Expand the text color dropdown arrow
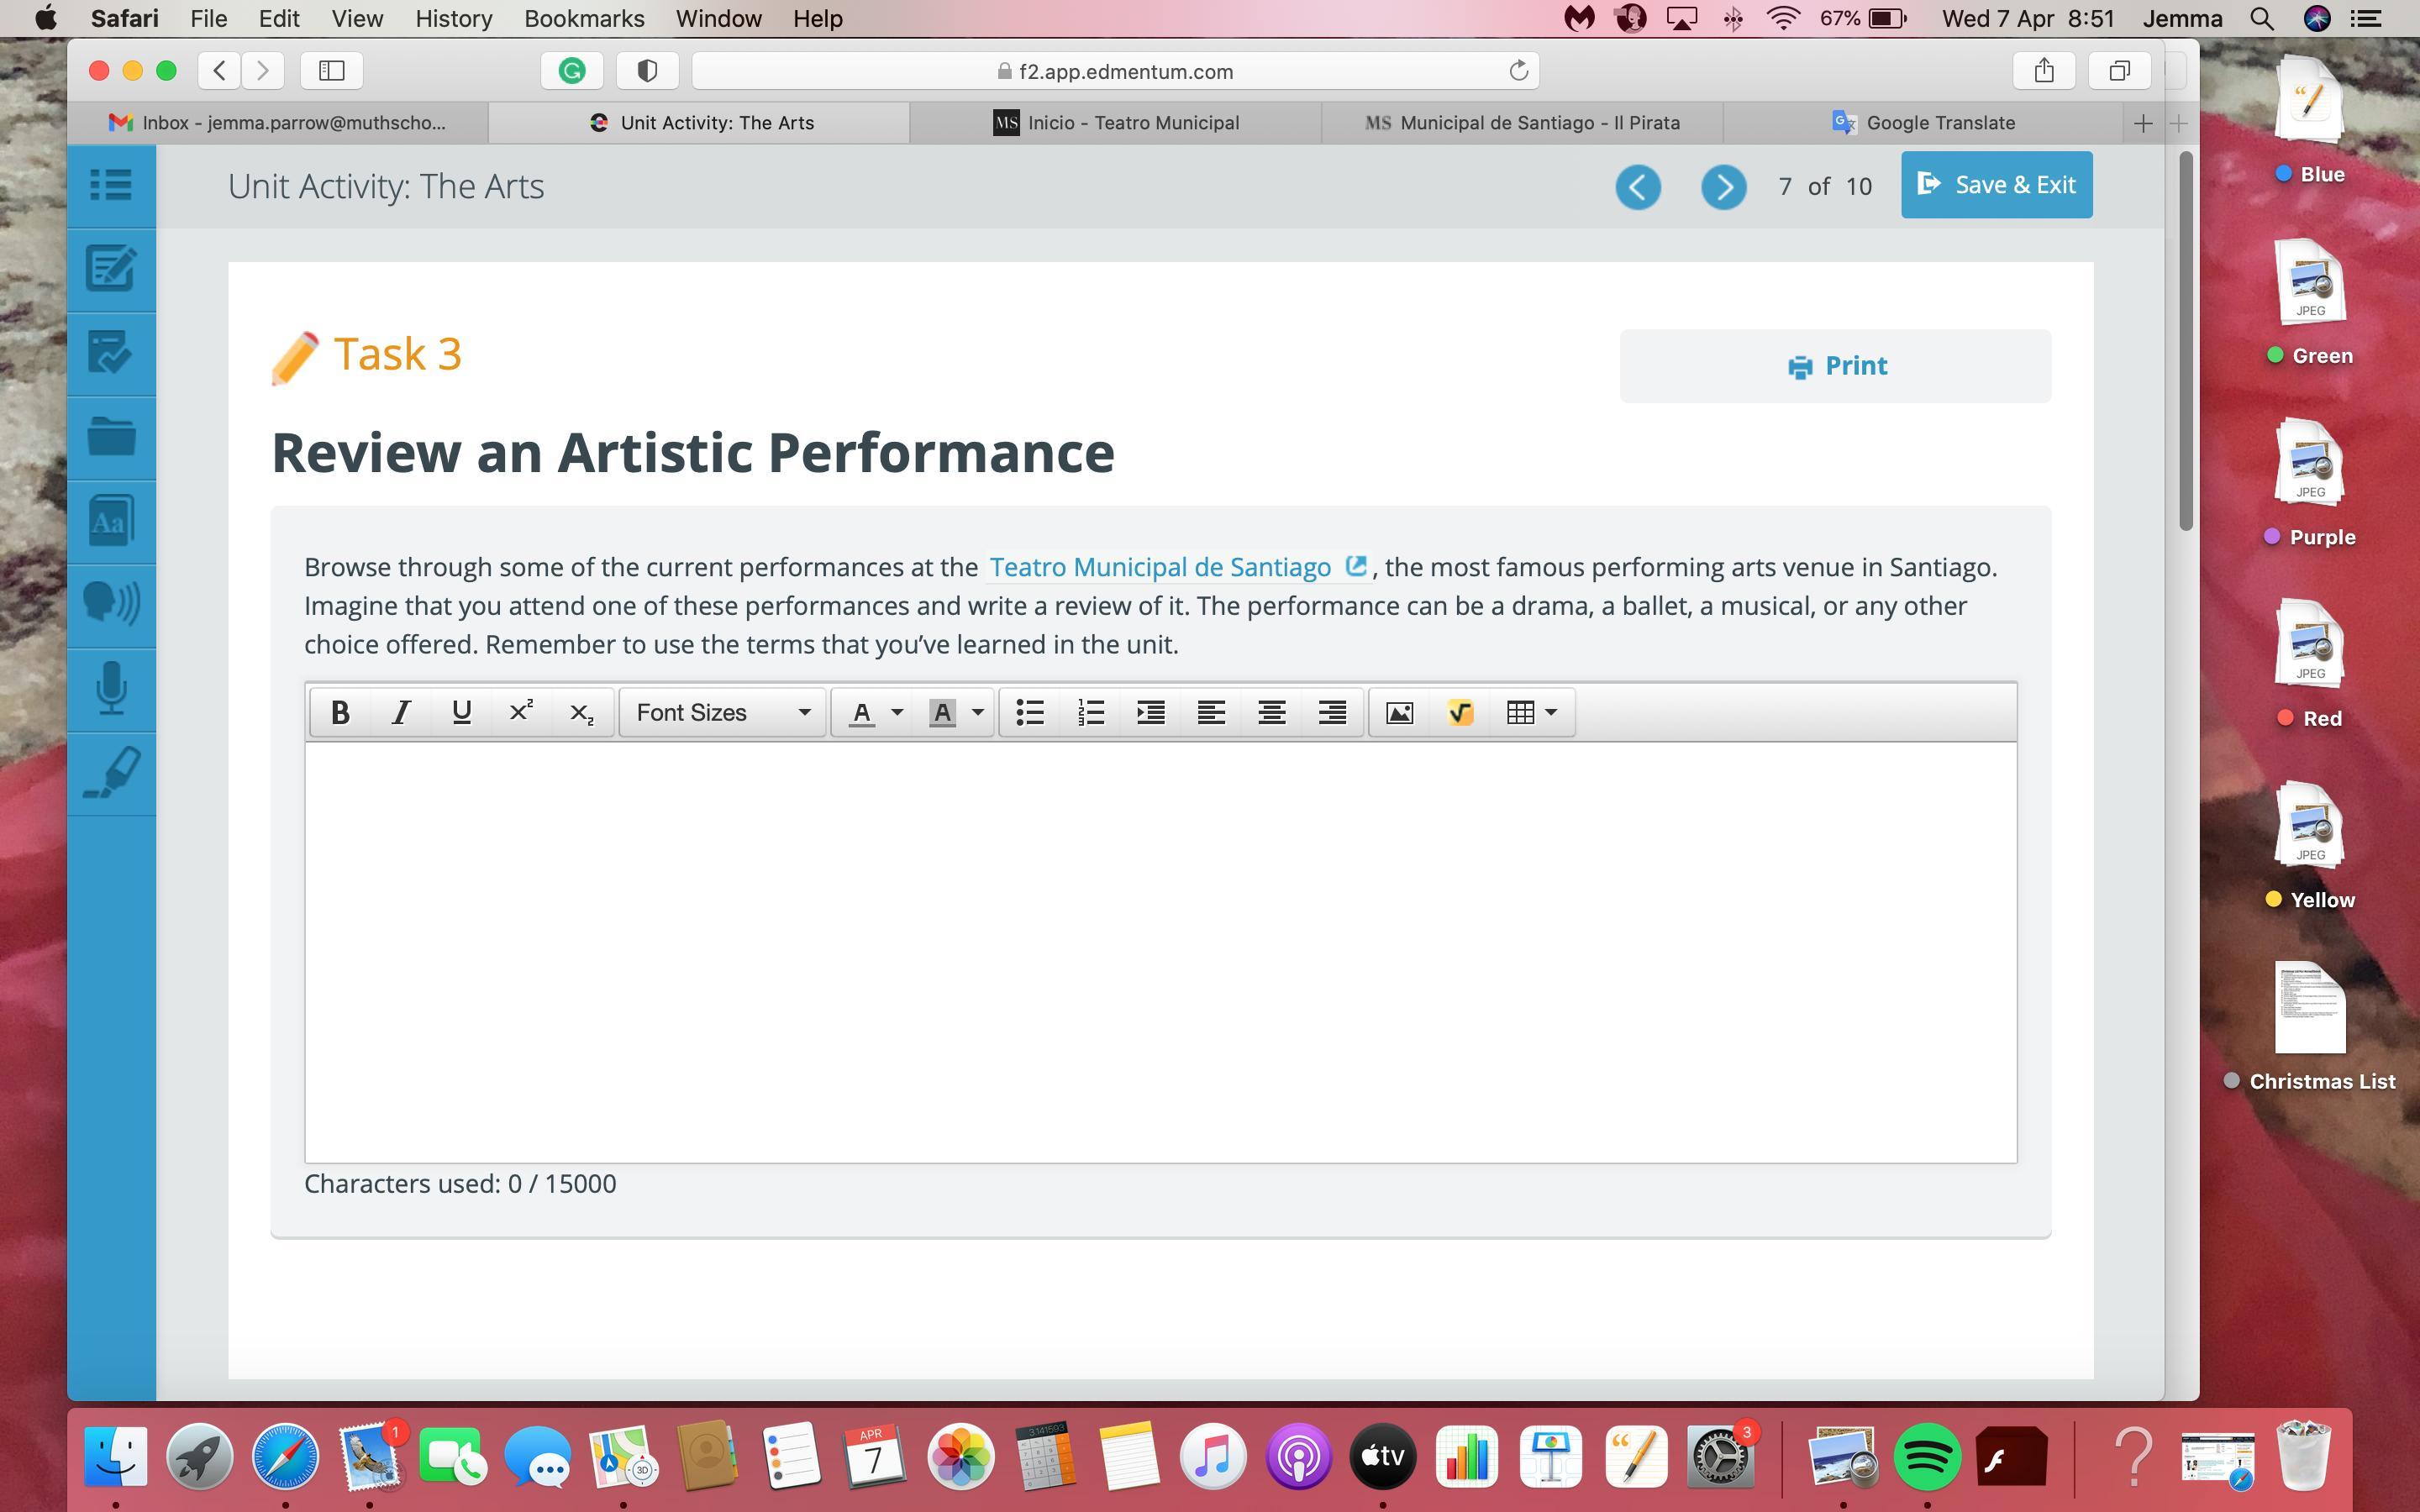The image size is (2420, 1512). (x=897, y=712)
